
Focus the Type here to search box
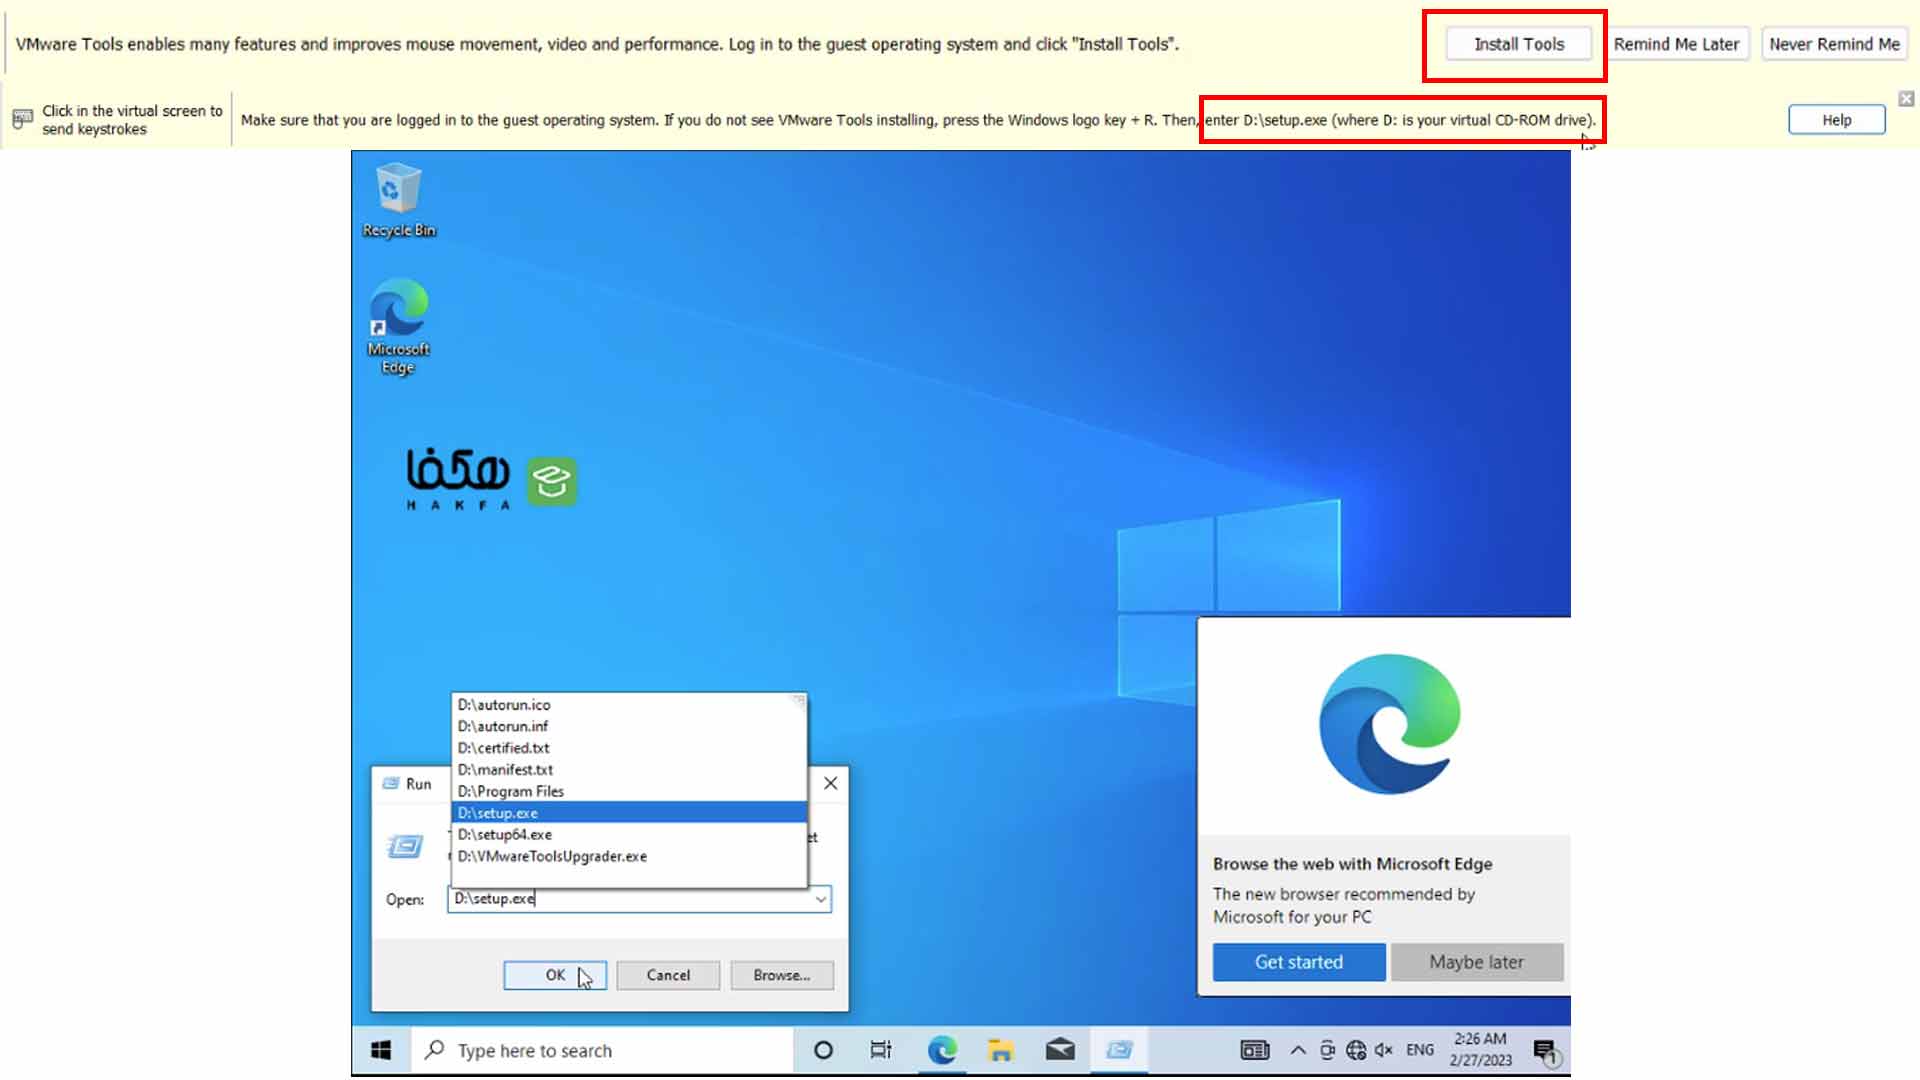(602, 1050)
